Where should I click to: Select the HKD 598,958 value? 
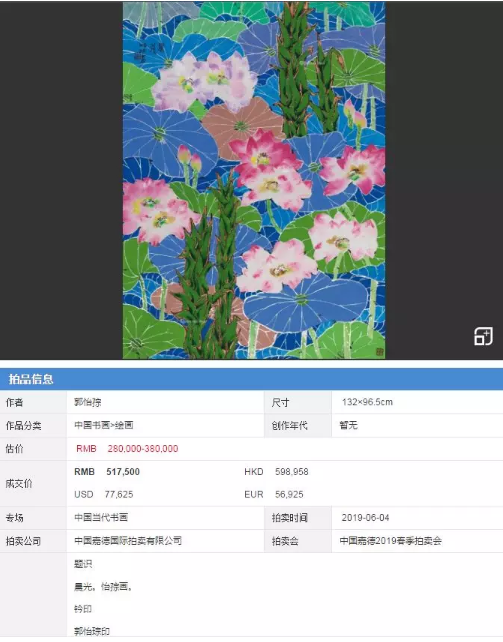[x=276, y=472]
